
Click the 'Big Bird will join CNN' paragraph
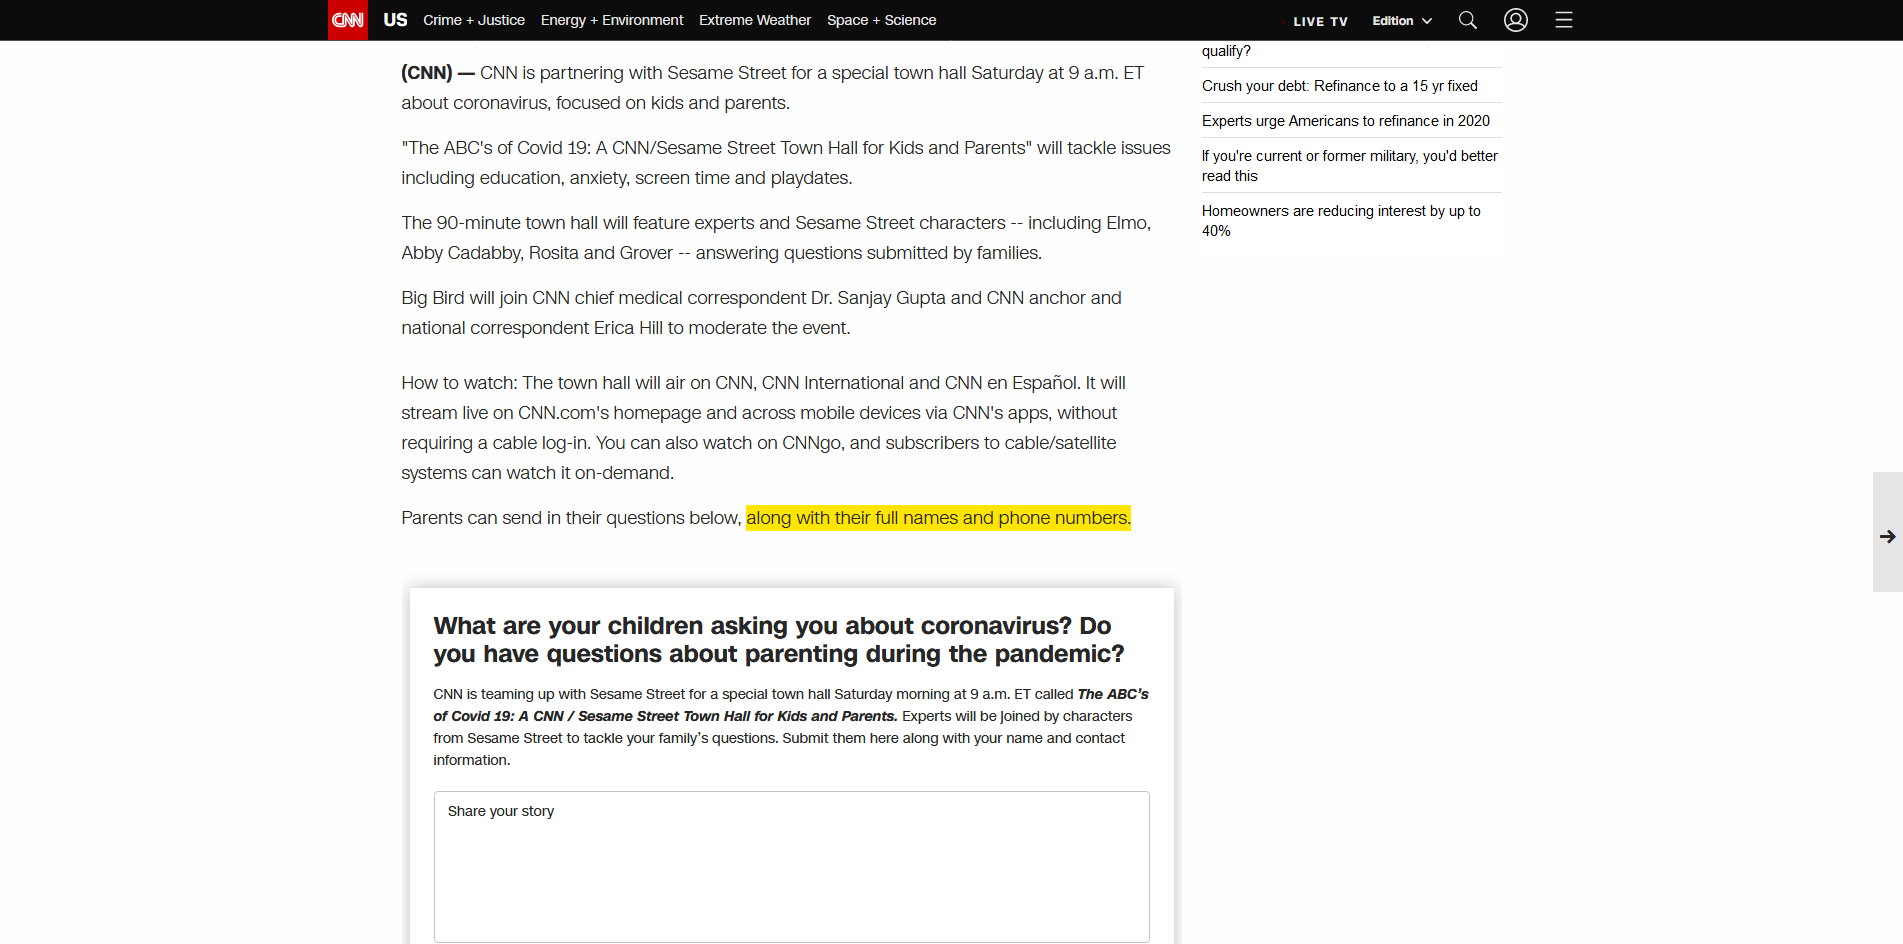tap(762, 313)
